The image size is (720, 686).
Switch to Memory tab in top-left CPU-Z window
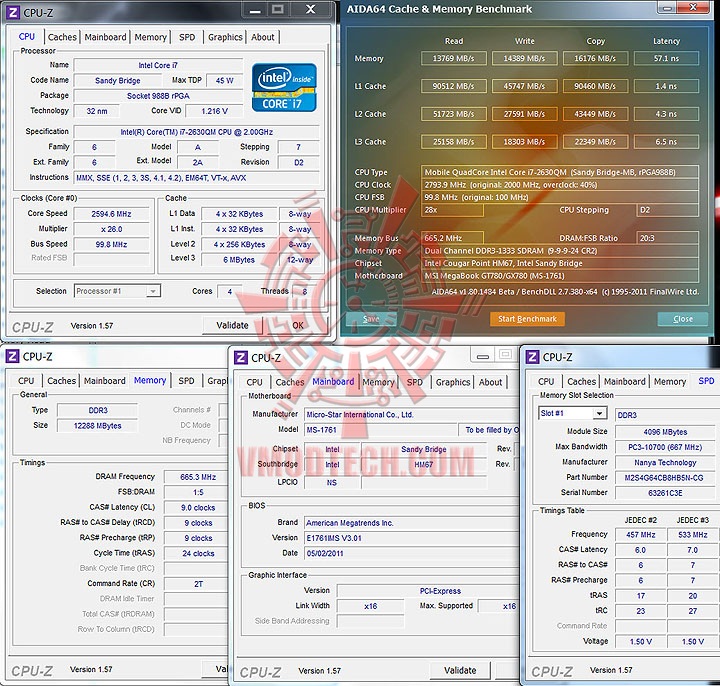tap(150, 37)
